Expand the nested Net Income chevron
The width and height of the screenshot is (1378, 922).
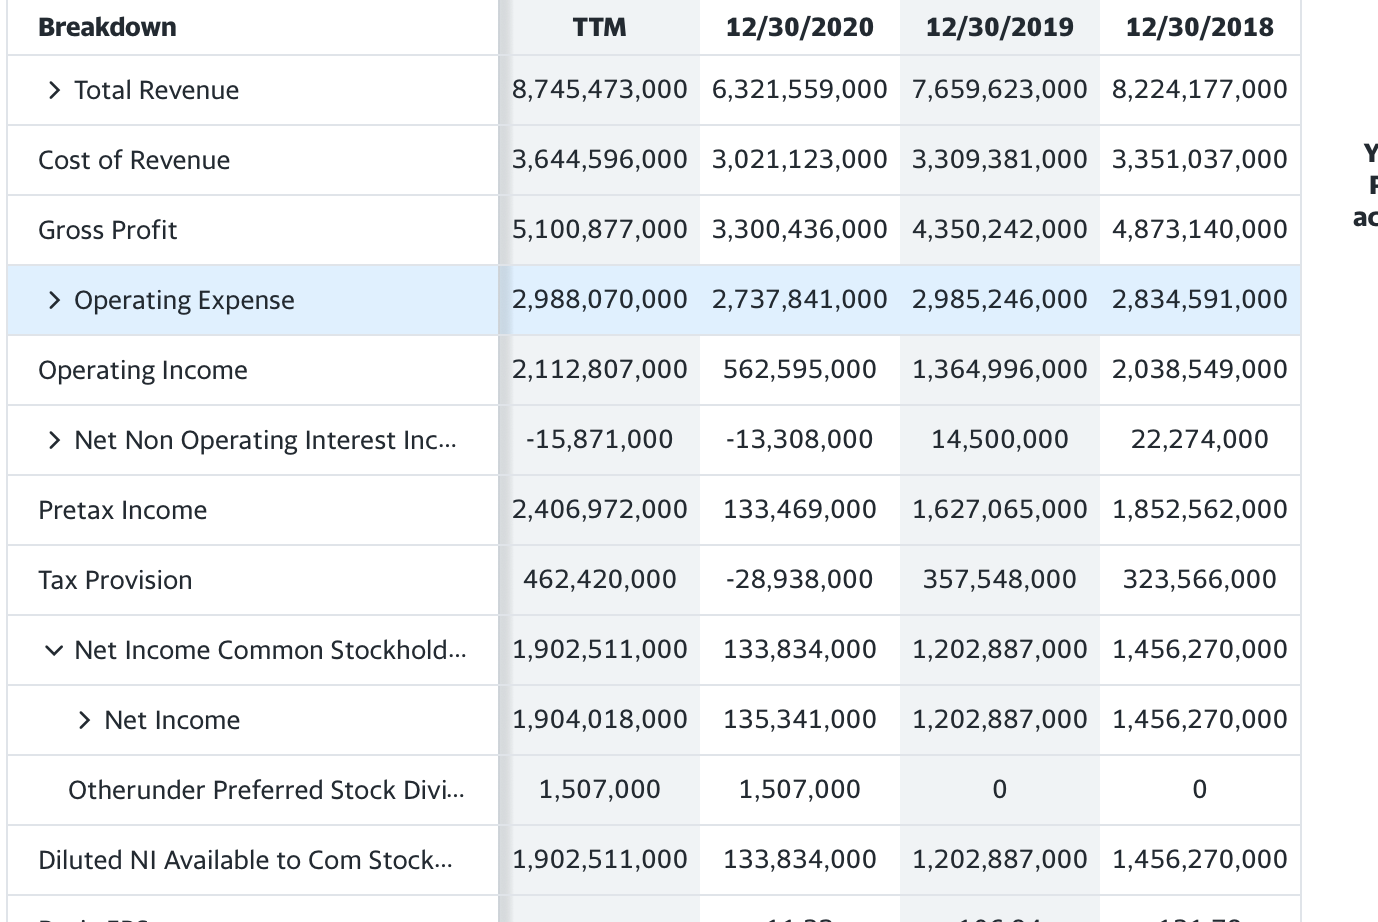[x=84, y=721]
